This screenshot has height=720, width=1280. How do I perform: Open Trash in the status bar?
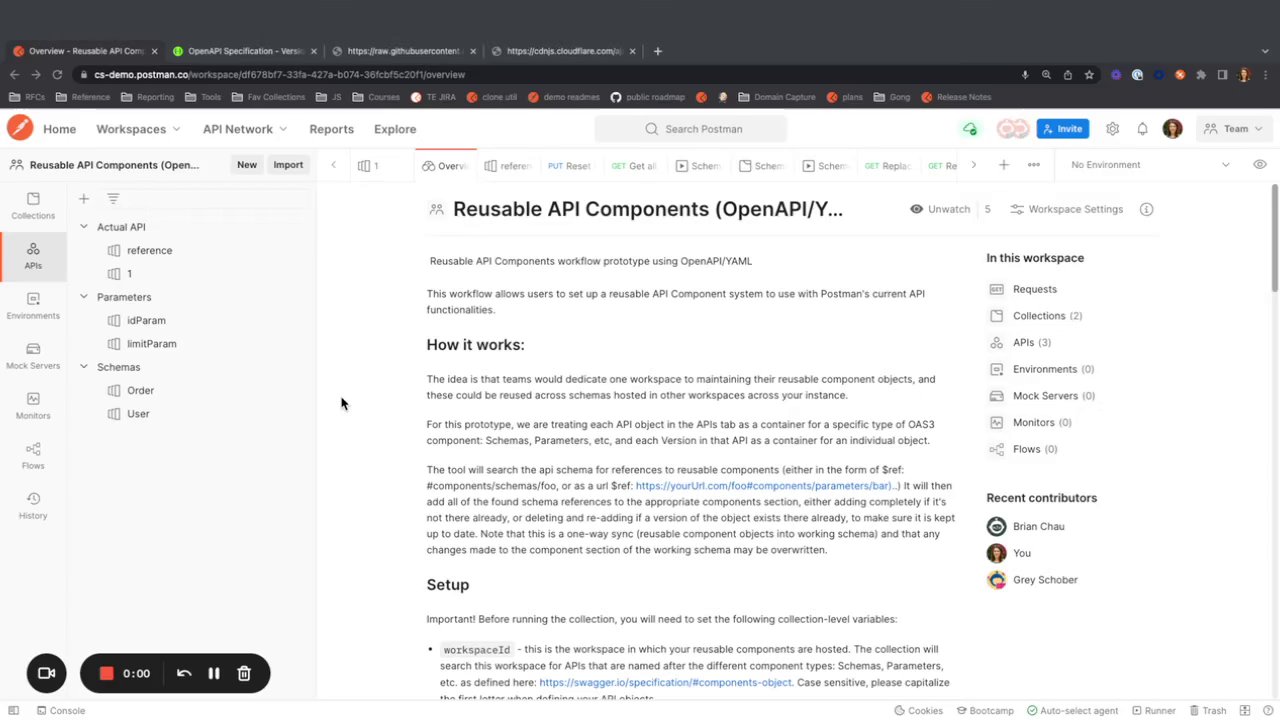(1207, 711)
